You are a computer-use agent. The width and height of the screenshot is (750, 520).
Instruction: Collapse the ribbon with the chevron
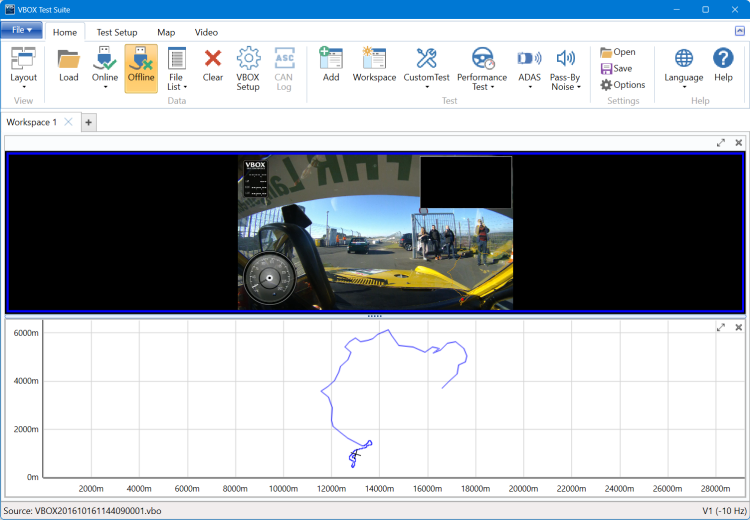coord(739,31)
